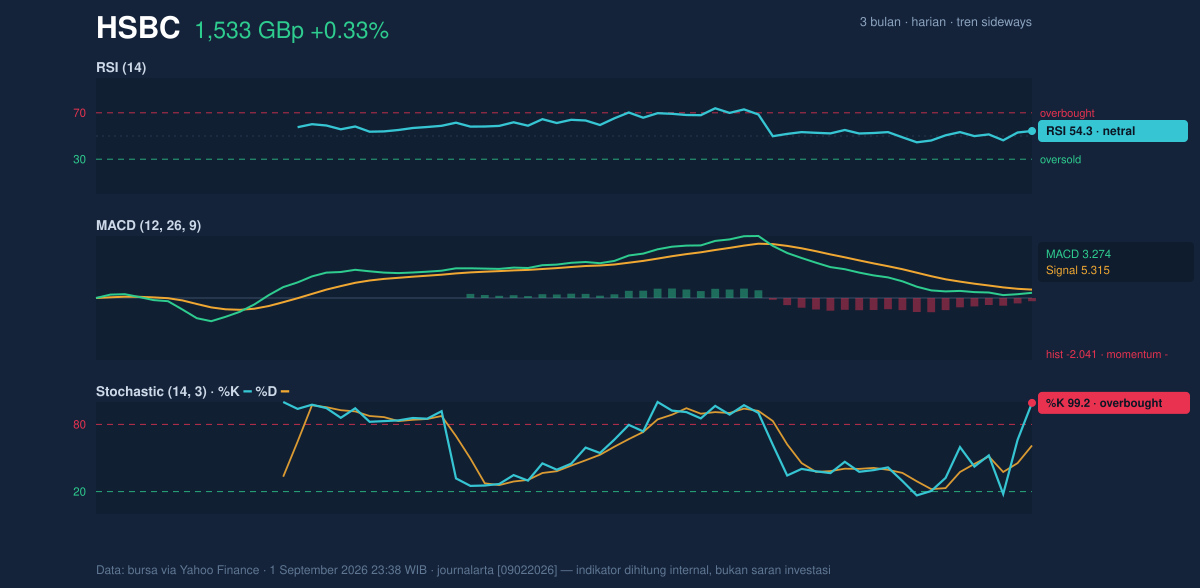
Task: Click the RSI 70 axis label
Action: click(79, 113)
